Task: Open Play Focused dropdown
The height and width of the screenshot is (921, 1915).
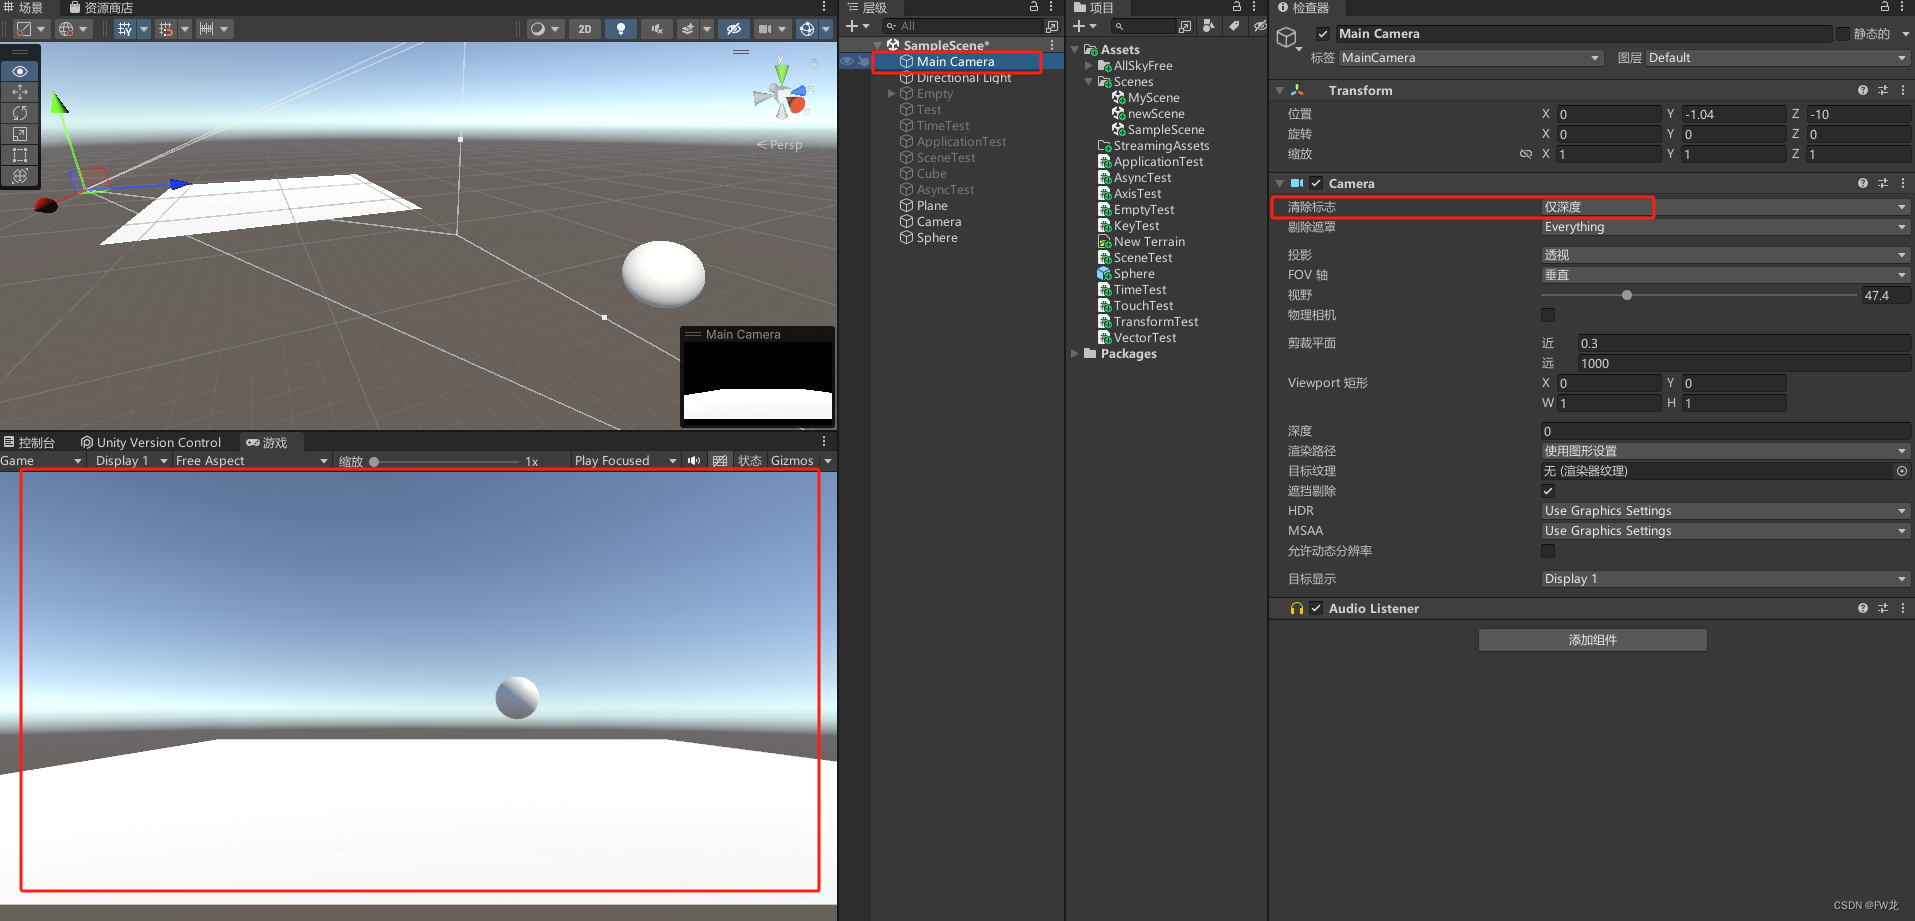Action: pyautogui.click(x=625, y=461)
